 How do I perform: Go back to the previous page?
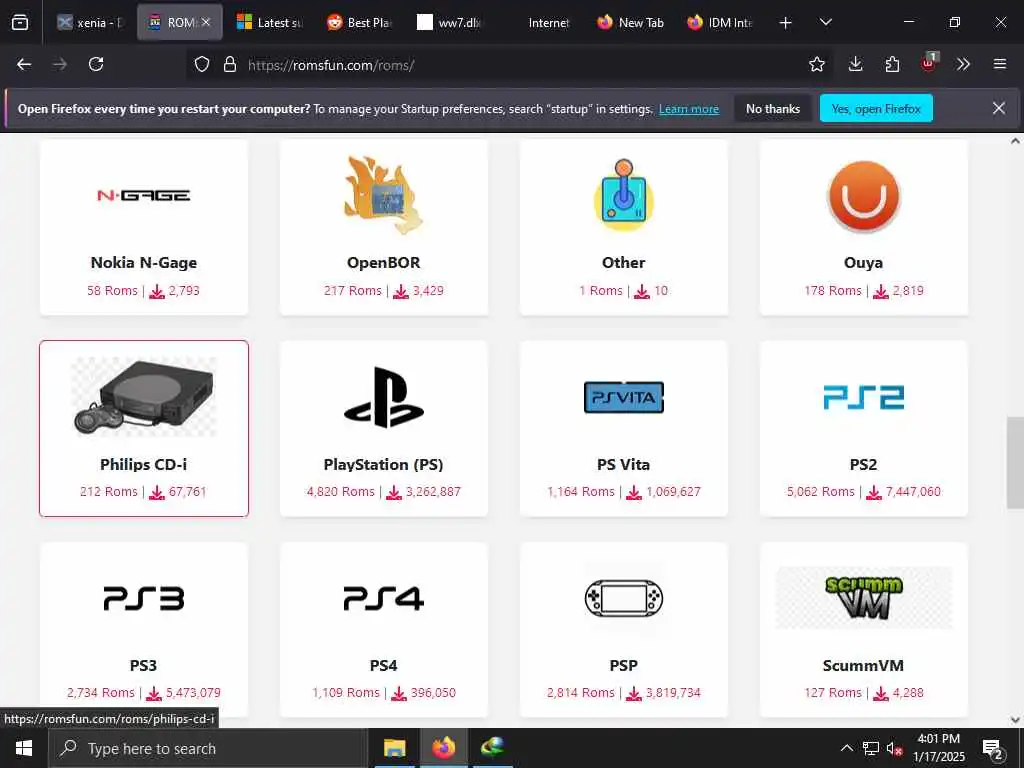click(x=24, y=64)
